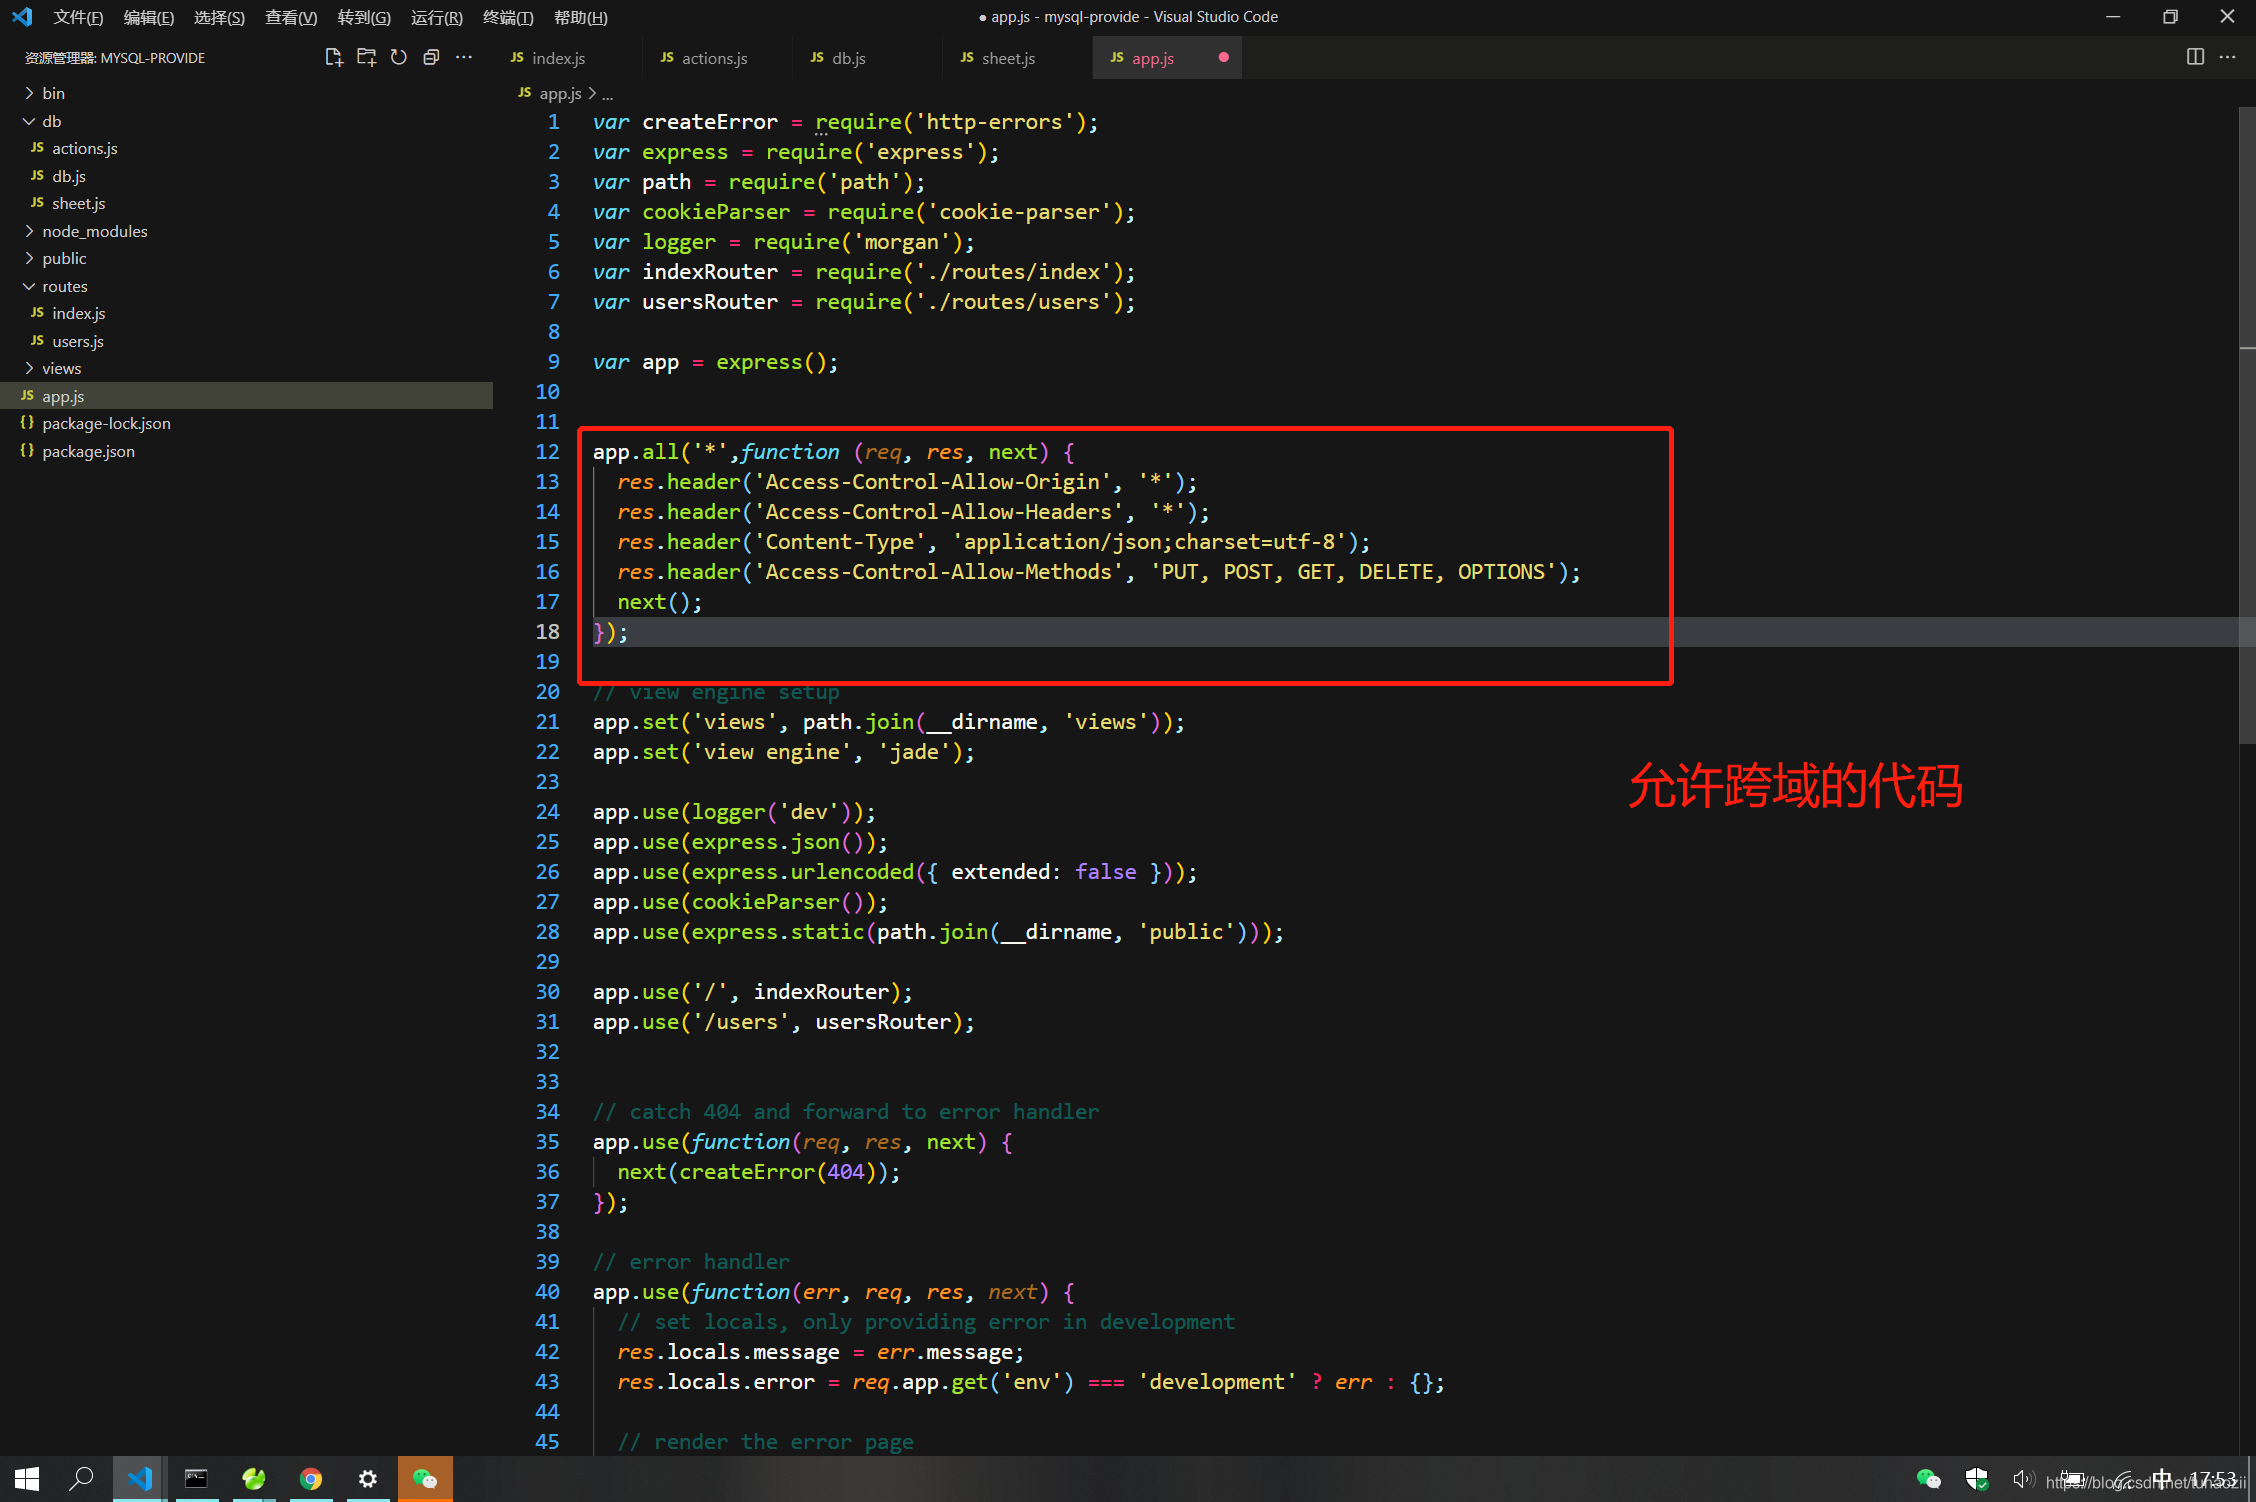
Task: Open the 编辑(E) menu
Action: (x=149, y=17)
